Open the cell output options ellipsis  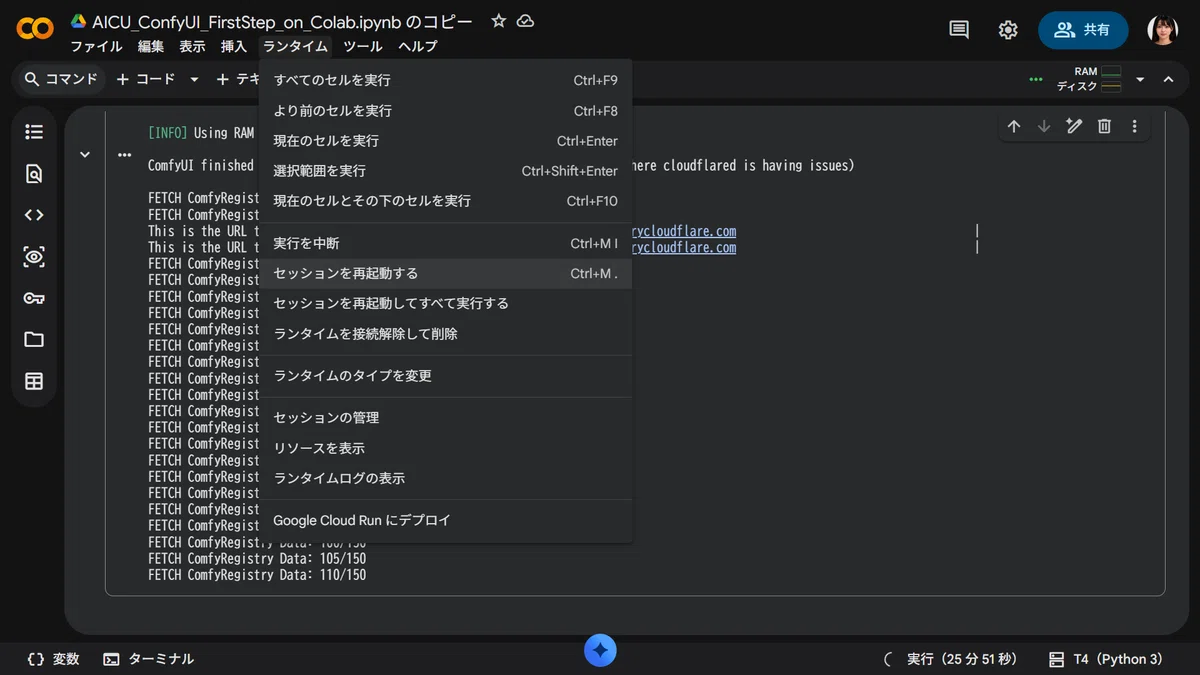coord(124,155)
